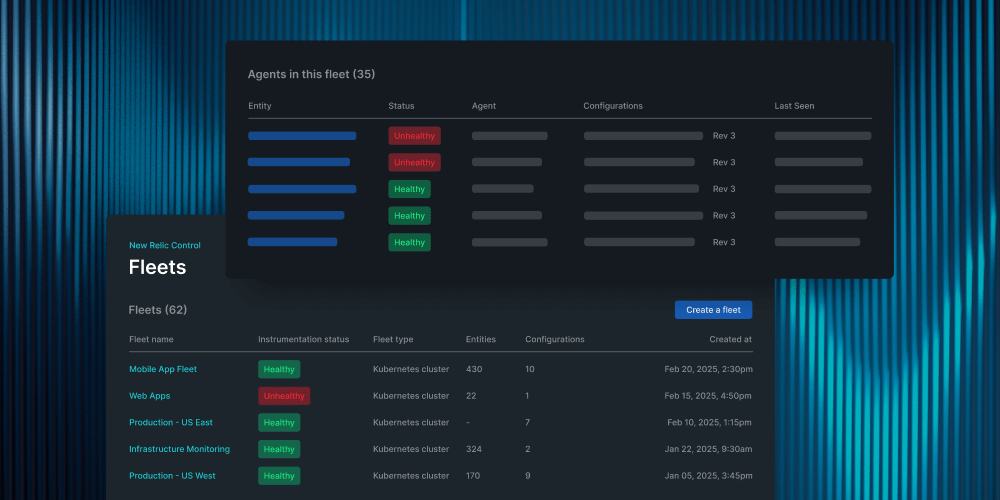The width and height of the screenshot is (1000, 500).
Task: Click the Unhealthy badge for Web Apps
Action: click(284, 396)
